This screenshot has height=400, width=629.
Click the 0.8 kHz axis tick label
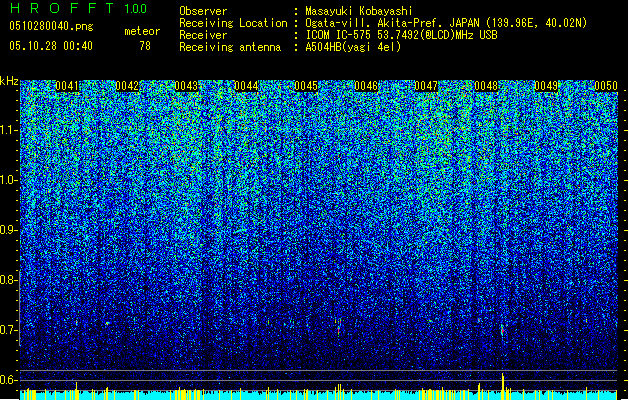click(9, 280)
